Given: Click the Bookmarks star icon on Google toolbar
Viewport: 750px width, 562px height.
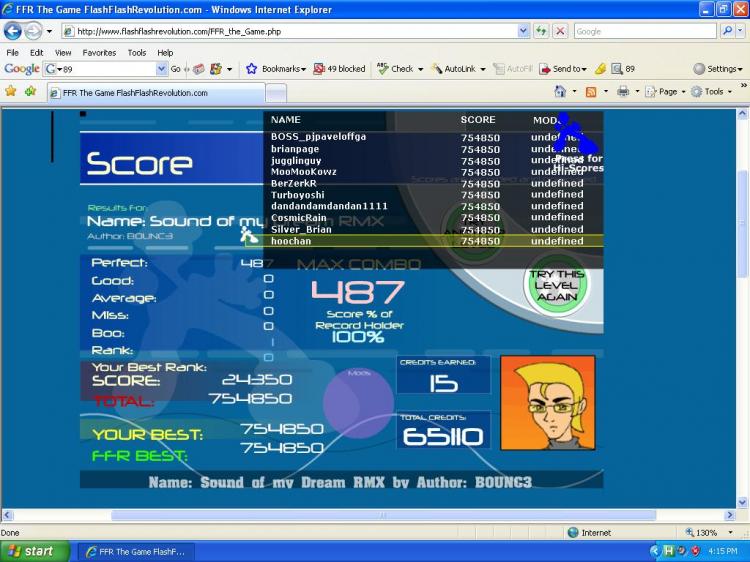Looking at the screenshot, I should coord(251,69).
